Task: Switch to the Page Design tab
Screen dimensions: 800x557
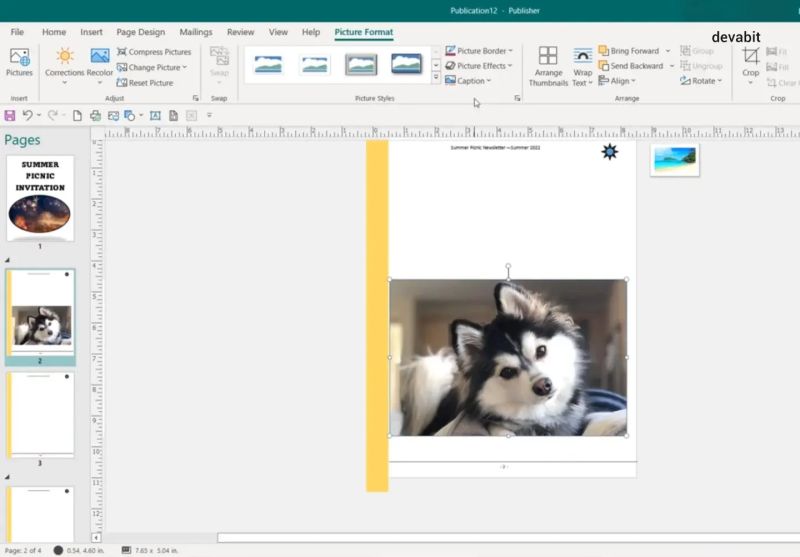Action: pos(141,32)
